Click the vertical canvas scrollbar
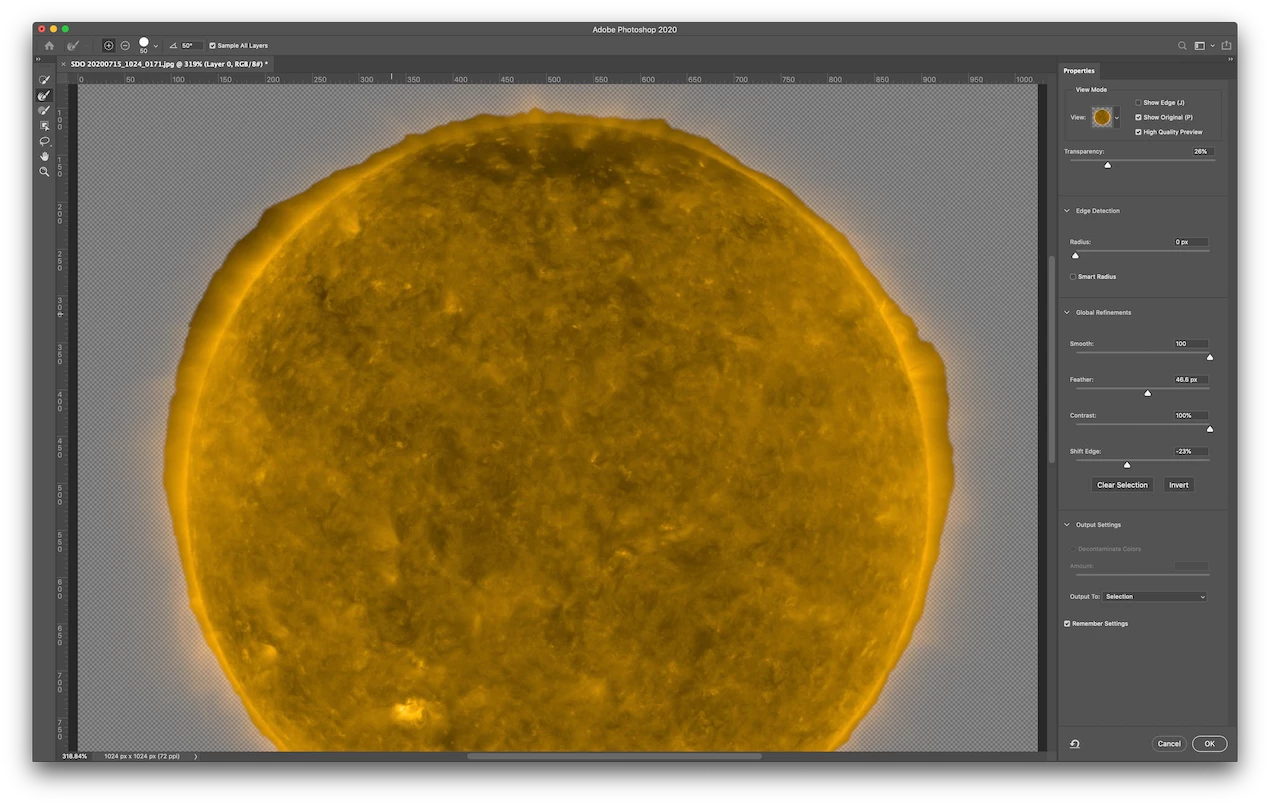The height and width of the screenshot is (805, 1270). [1050, 359]
